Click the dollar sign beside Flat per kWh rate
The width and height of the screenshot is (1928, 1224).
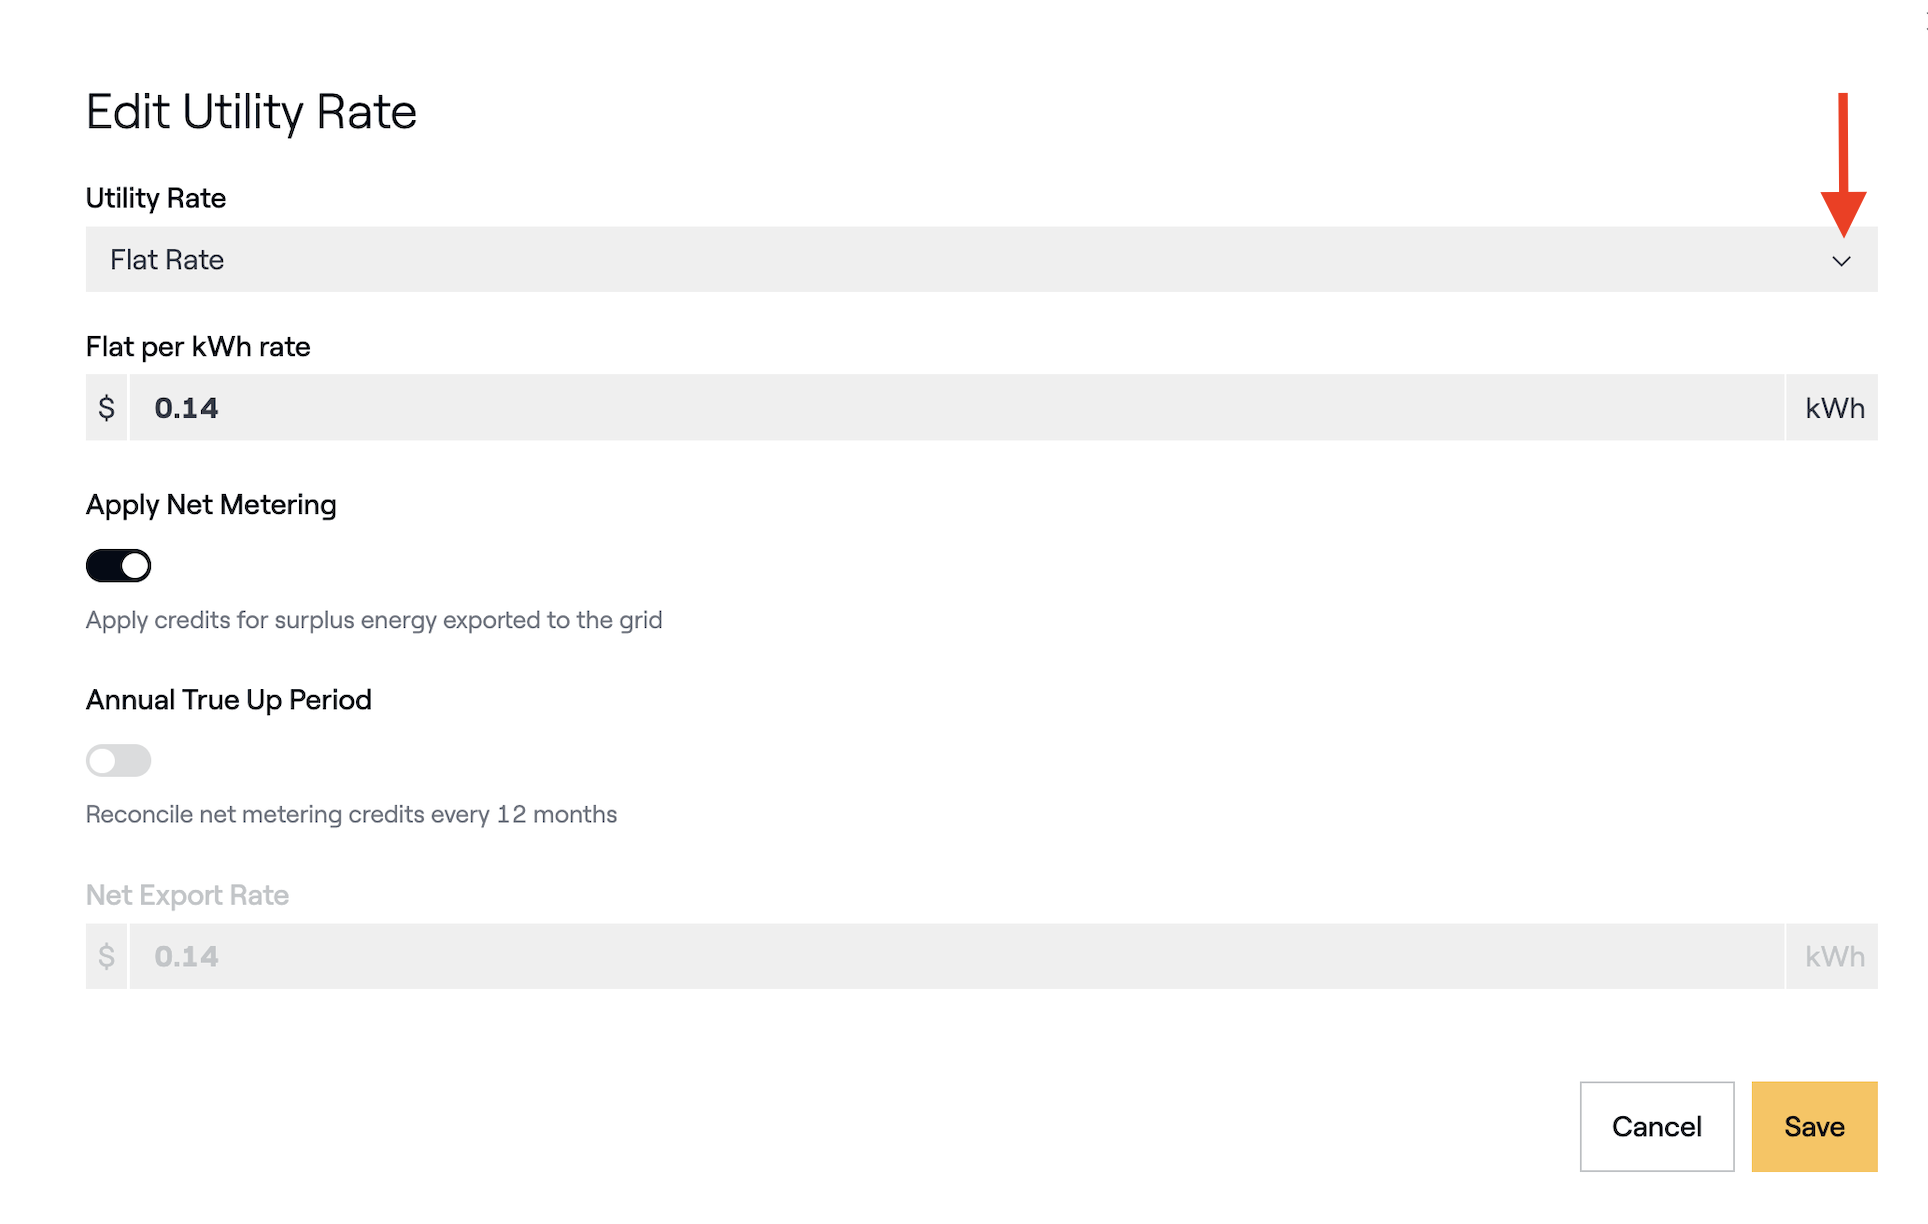tap(107, 408)
